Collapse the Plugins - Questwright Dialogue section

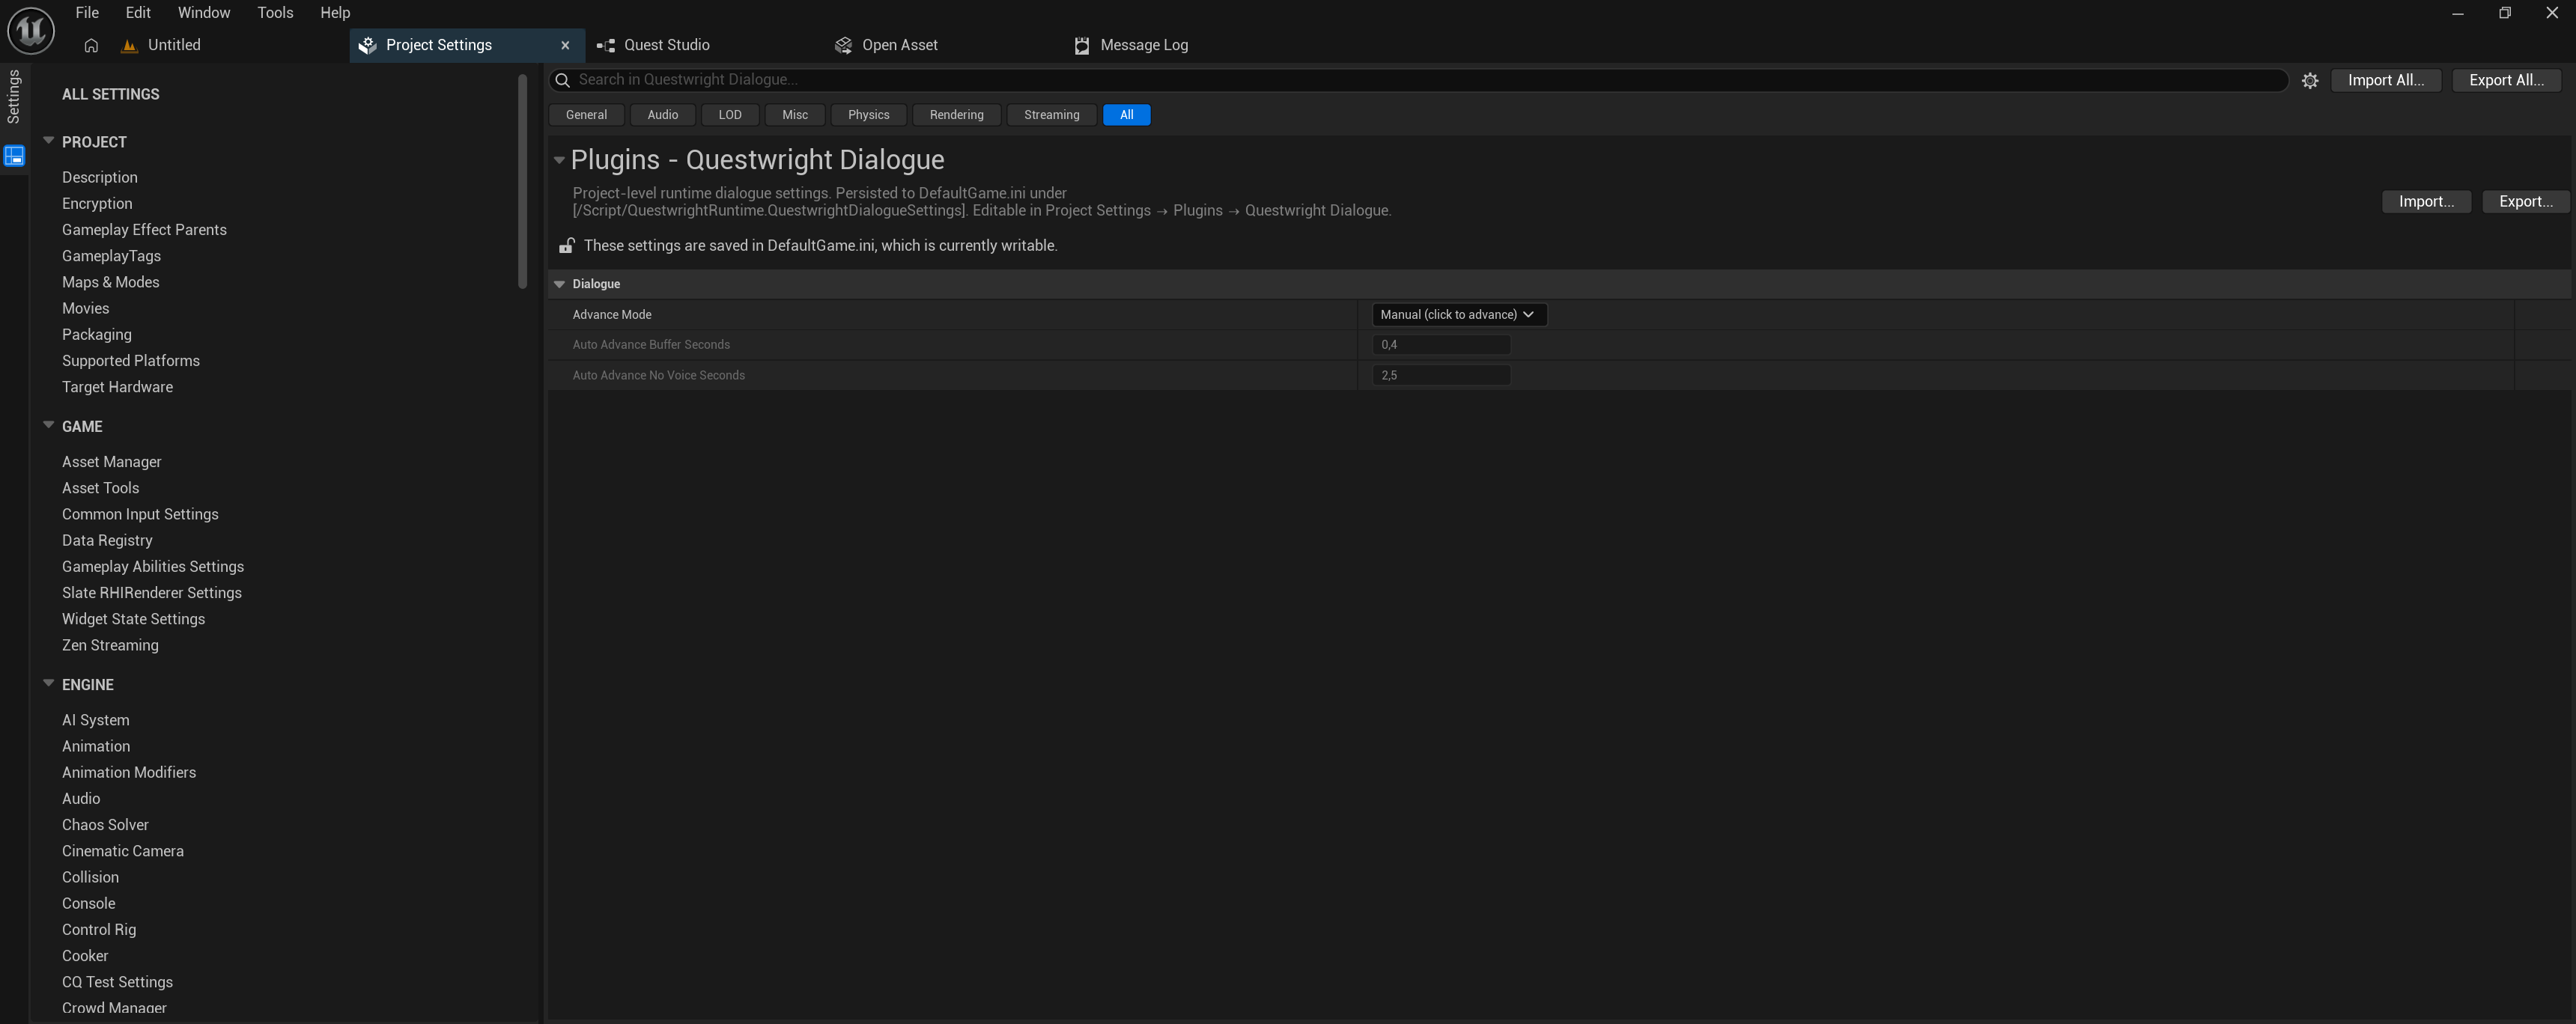coord(559,160)
